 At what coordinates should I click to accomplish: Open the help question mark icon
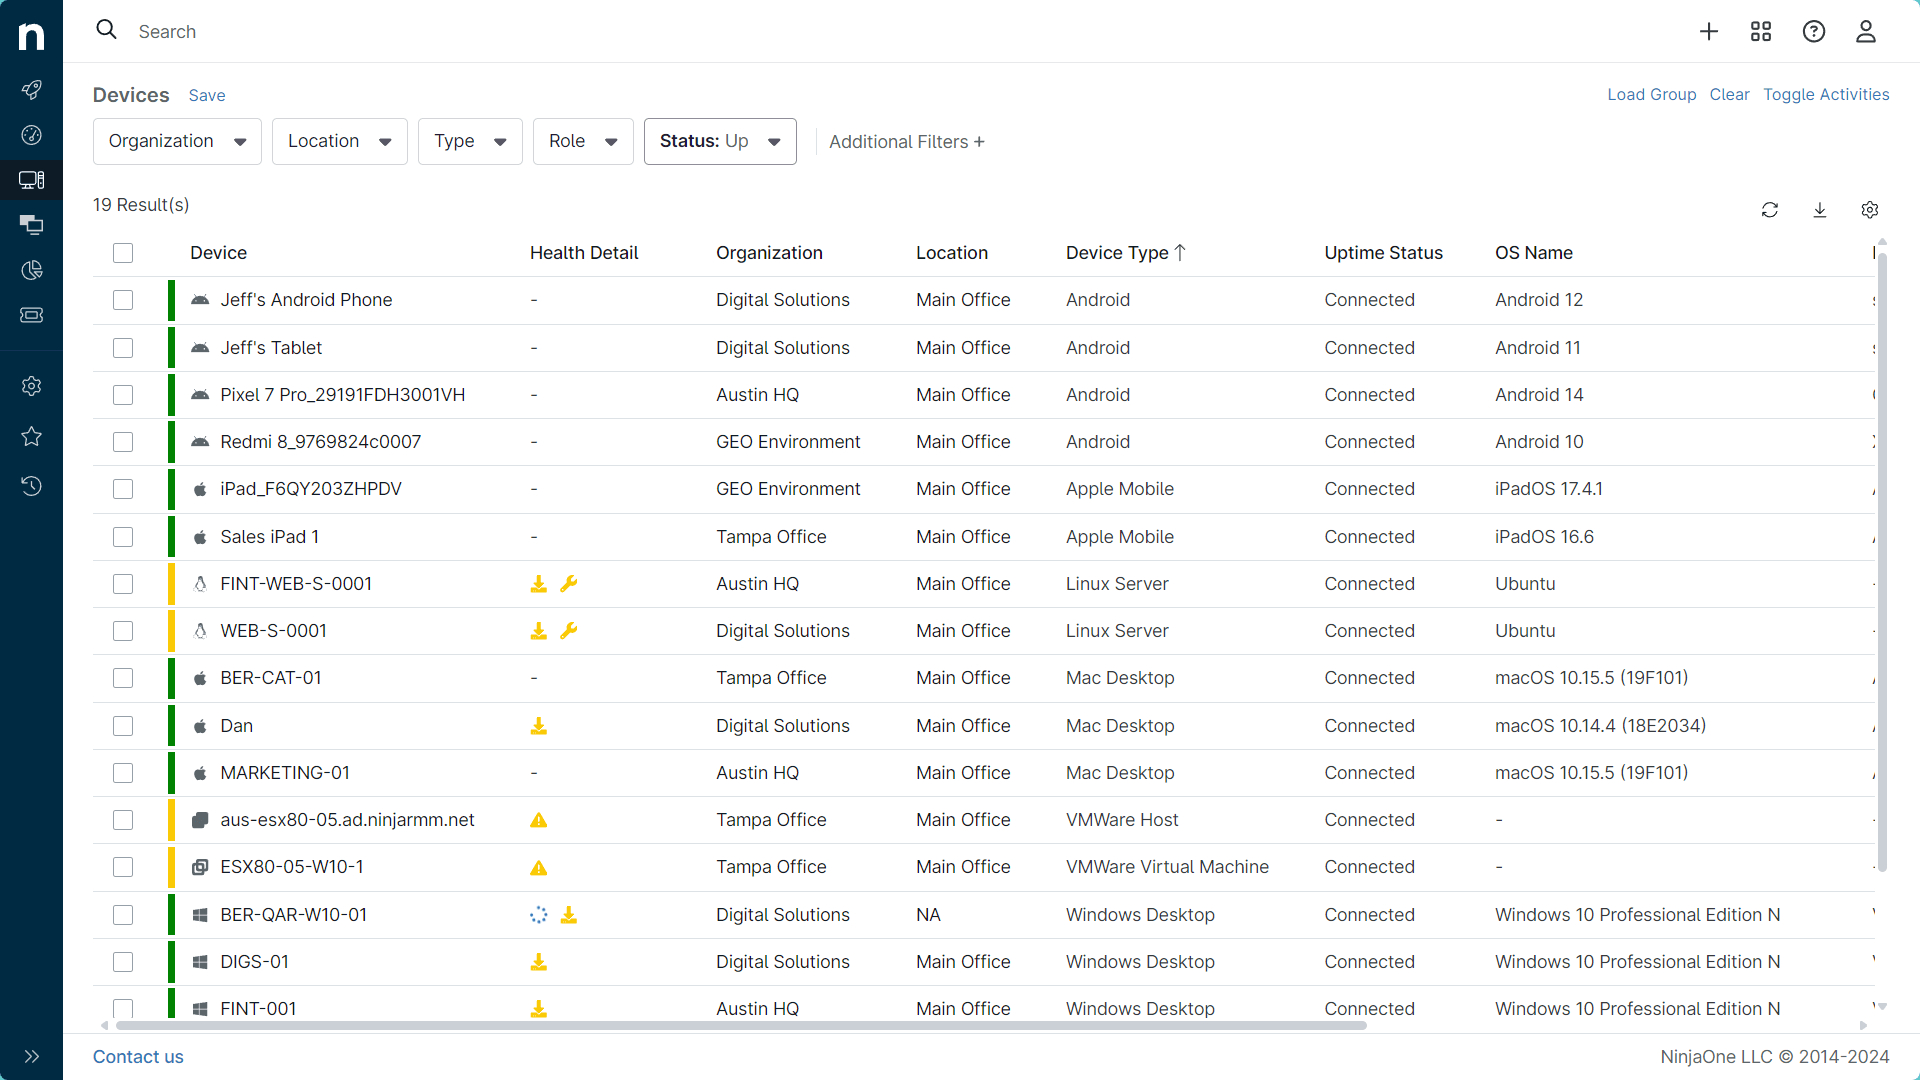click(1814, 31)
